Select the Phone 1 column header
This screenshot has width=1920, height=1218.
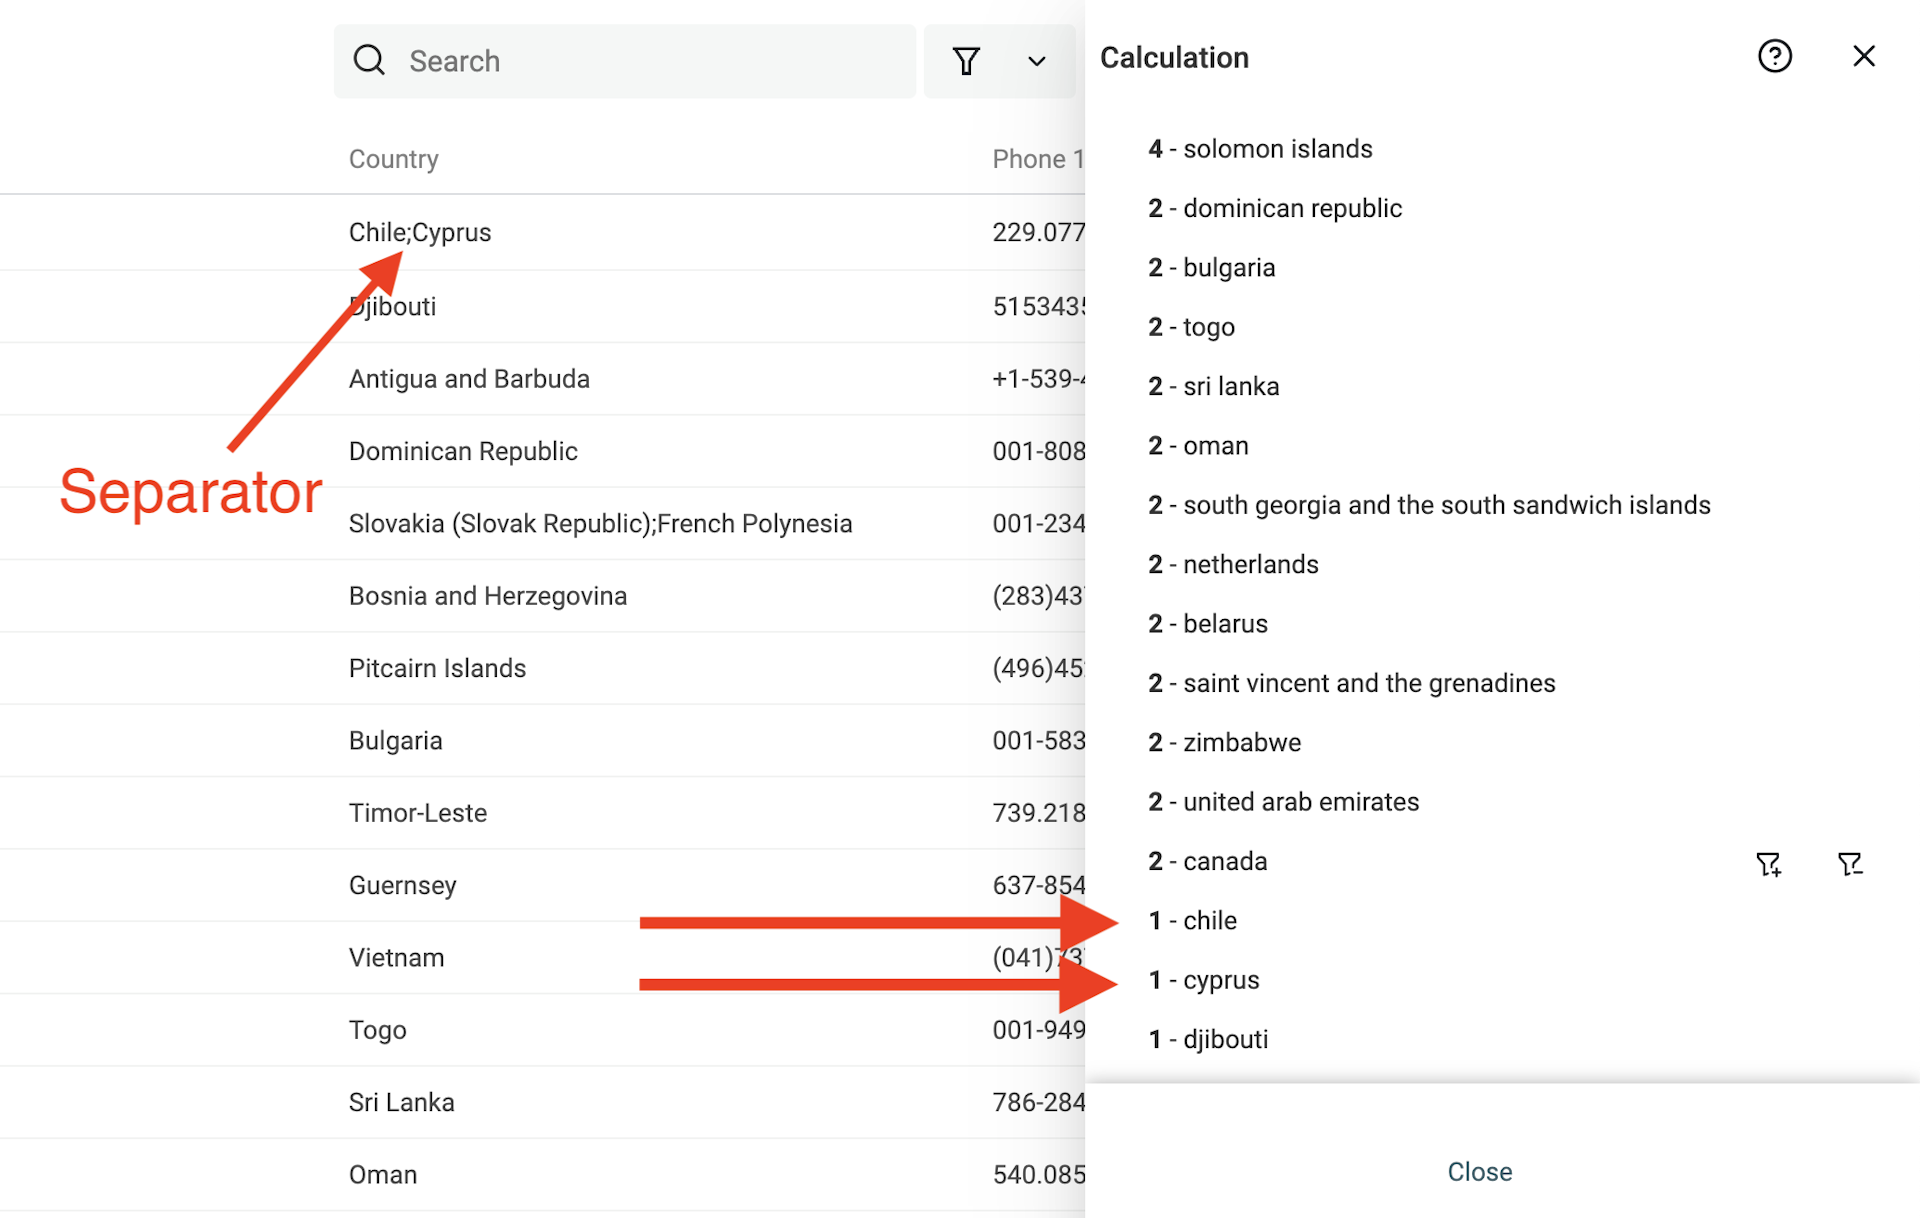[x=1038, y=159]
